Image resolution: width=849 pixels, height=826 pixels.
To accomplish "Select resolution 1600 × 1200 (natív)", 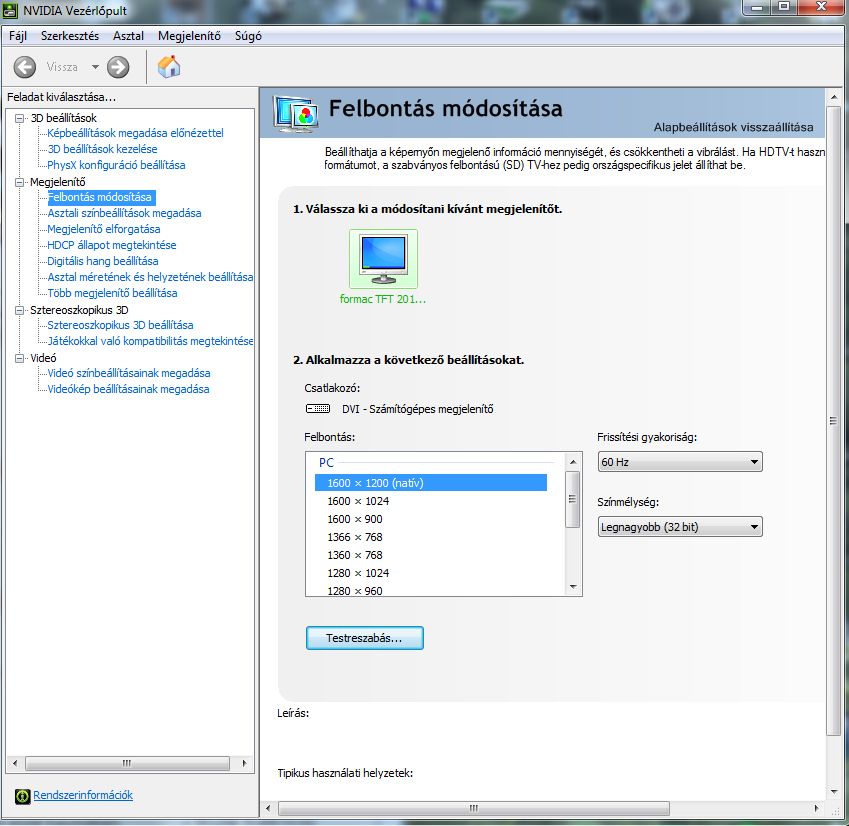I will point(431,483).
